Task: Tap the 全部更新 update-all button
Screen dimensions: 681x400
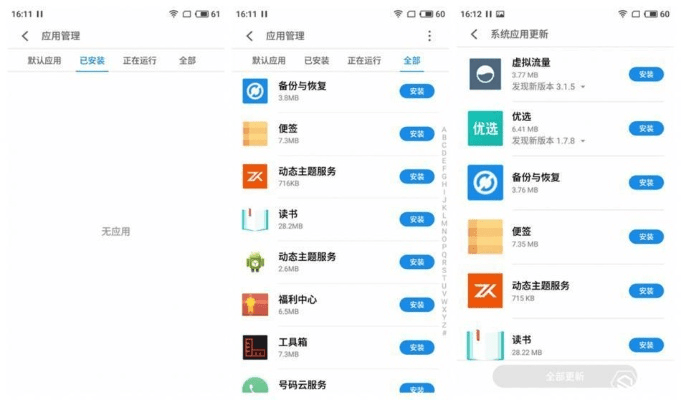Action: [565, 376]
